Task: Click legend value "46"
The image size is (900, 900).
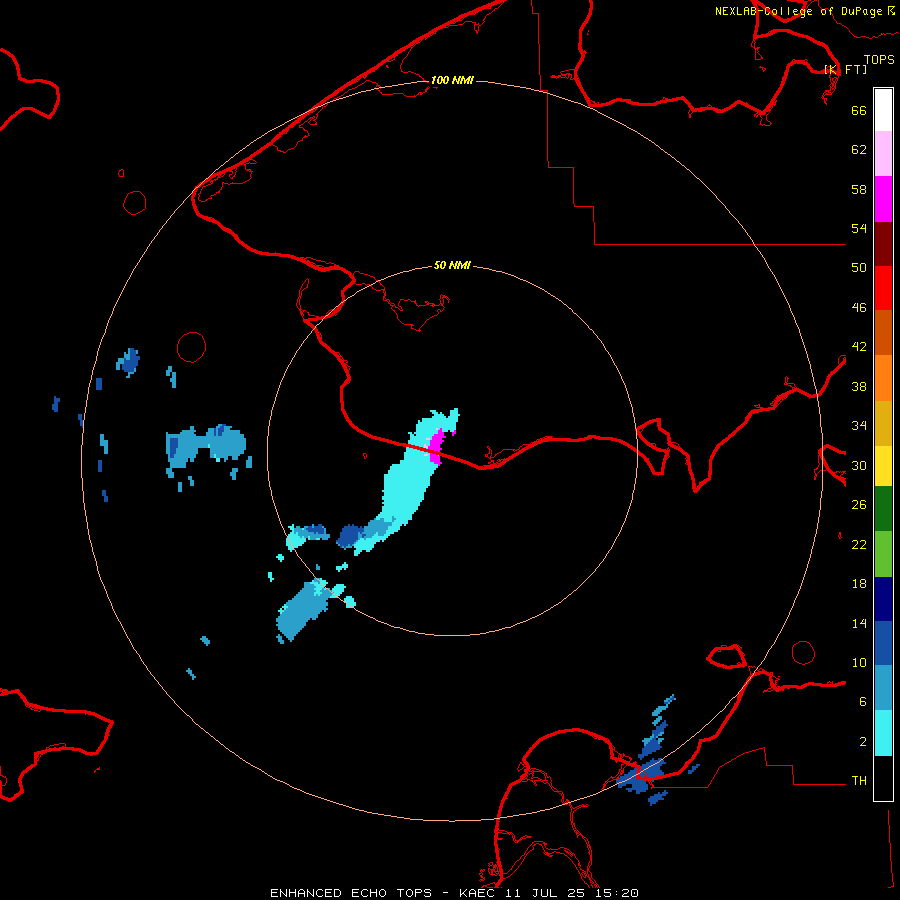Action: [859, 307]
